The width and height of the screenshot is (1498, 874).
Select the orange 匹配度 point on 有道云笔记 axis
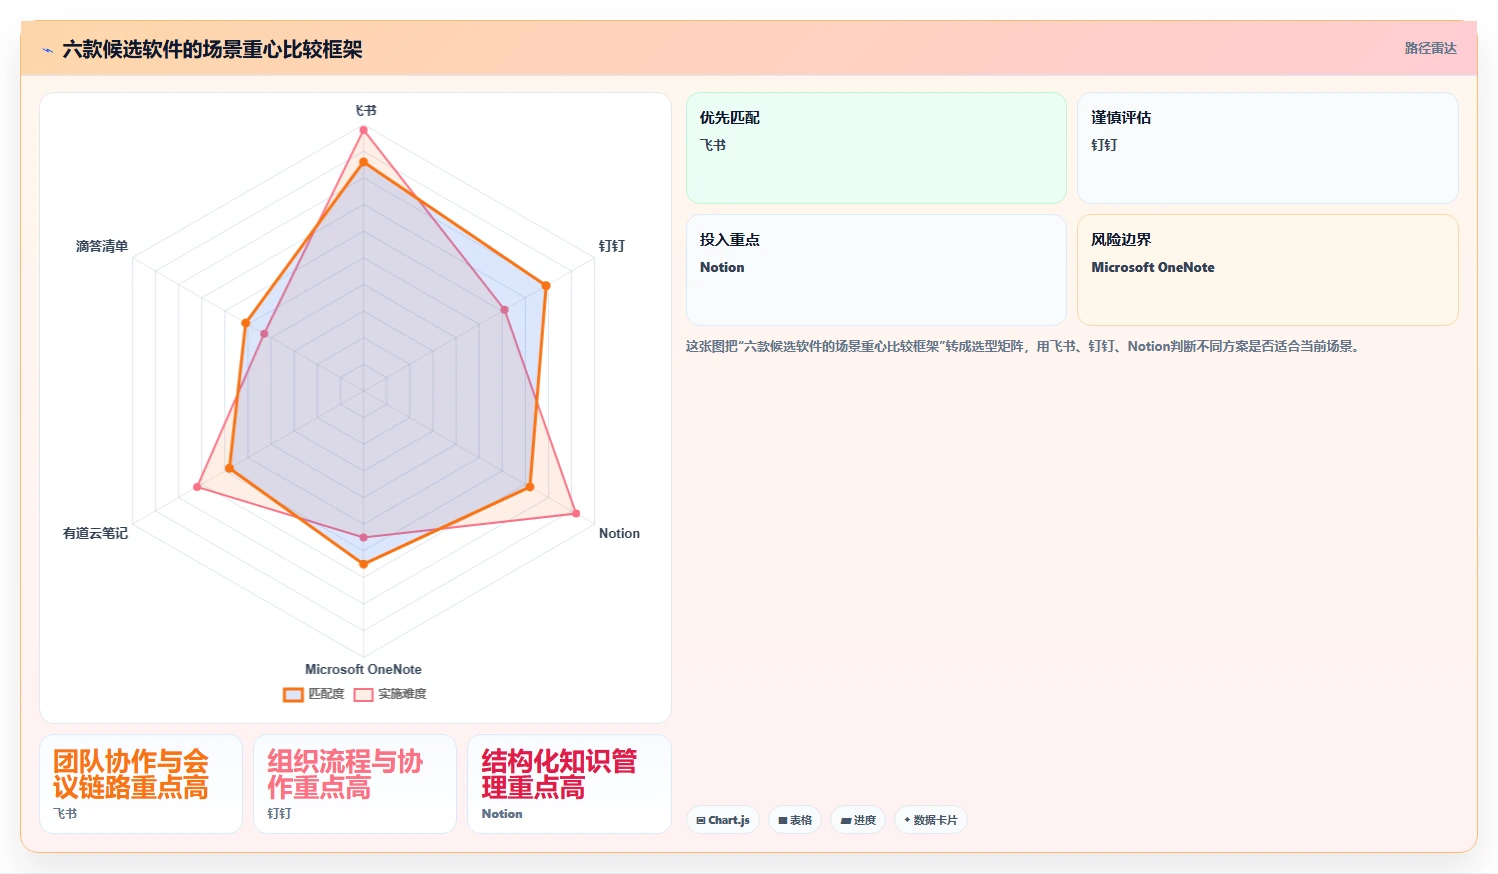229,468
